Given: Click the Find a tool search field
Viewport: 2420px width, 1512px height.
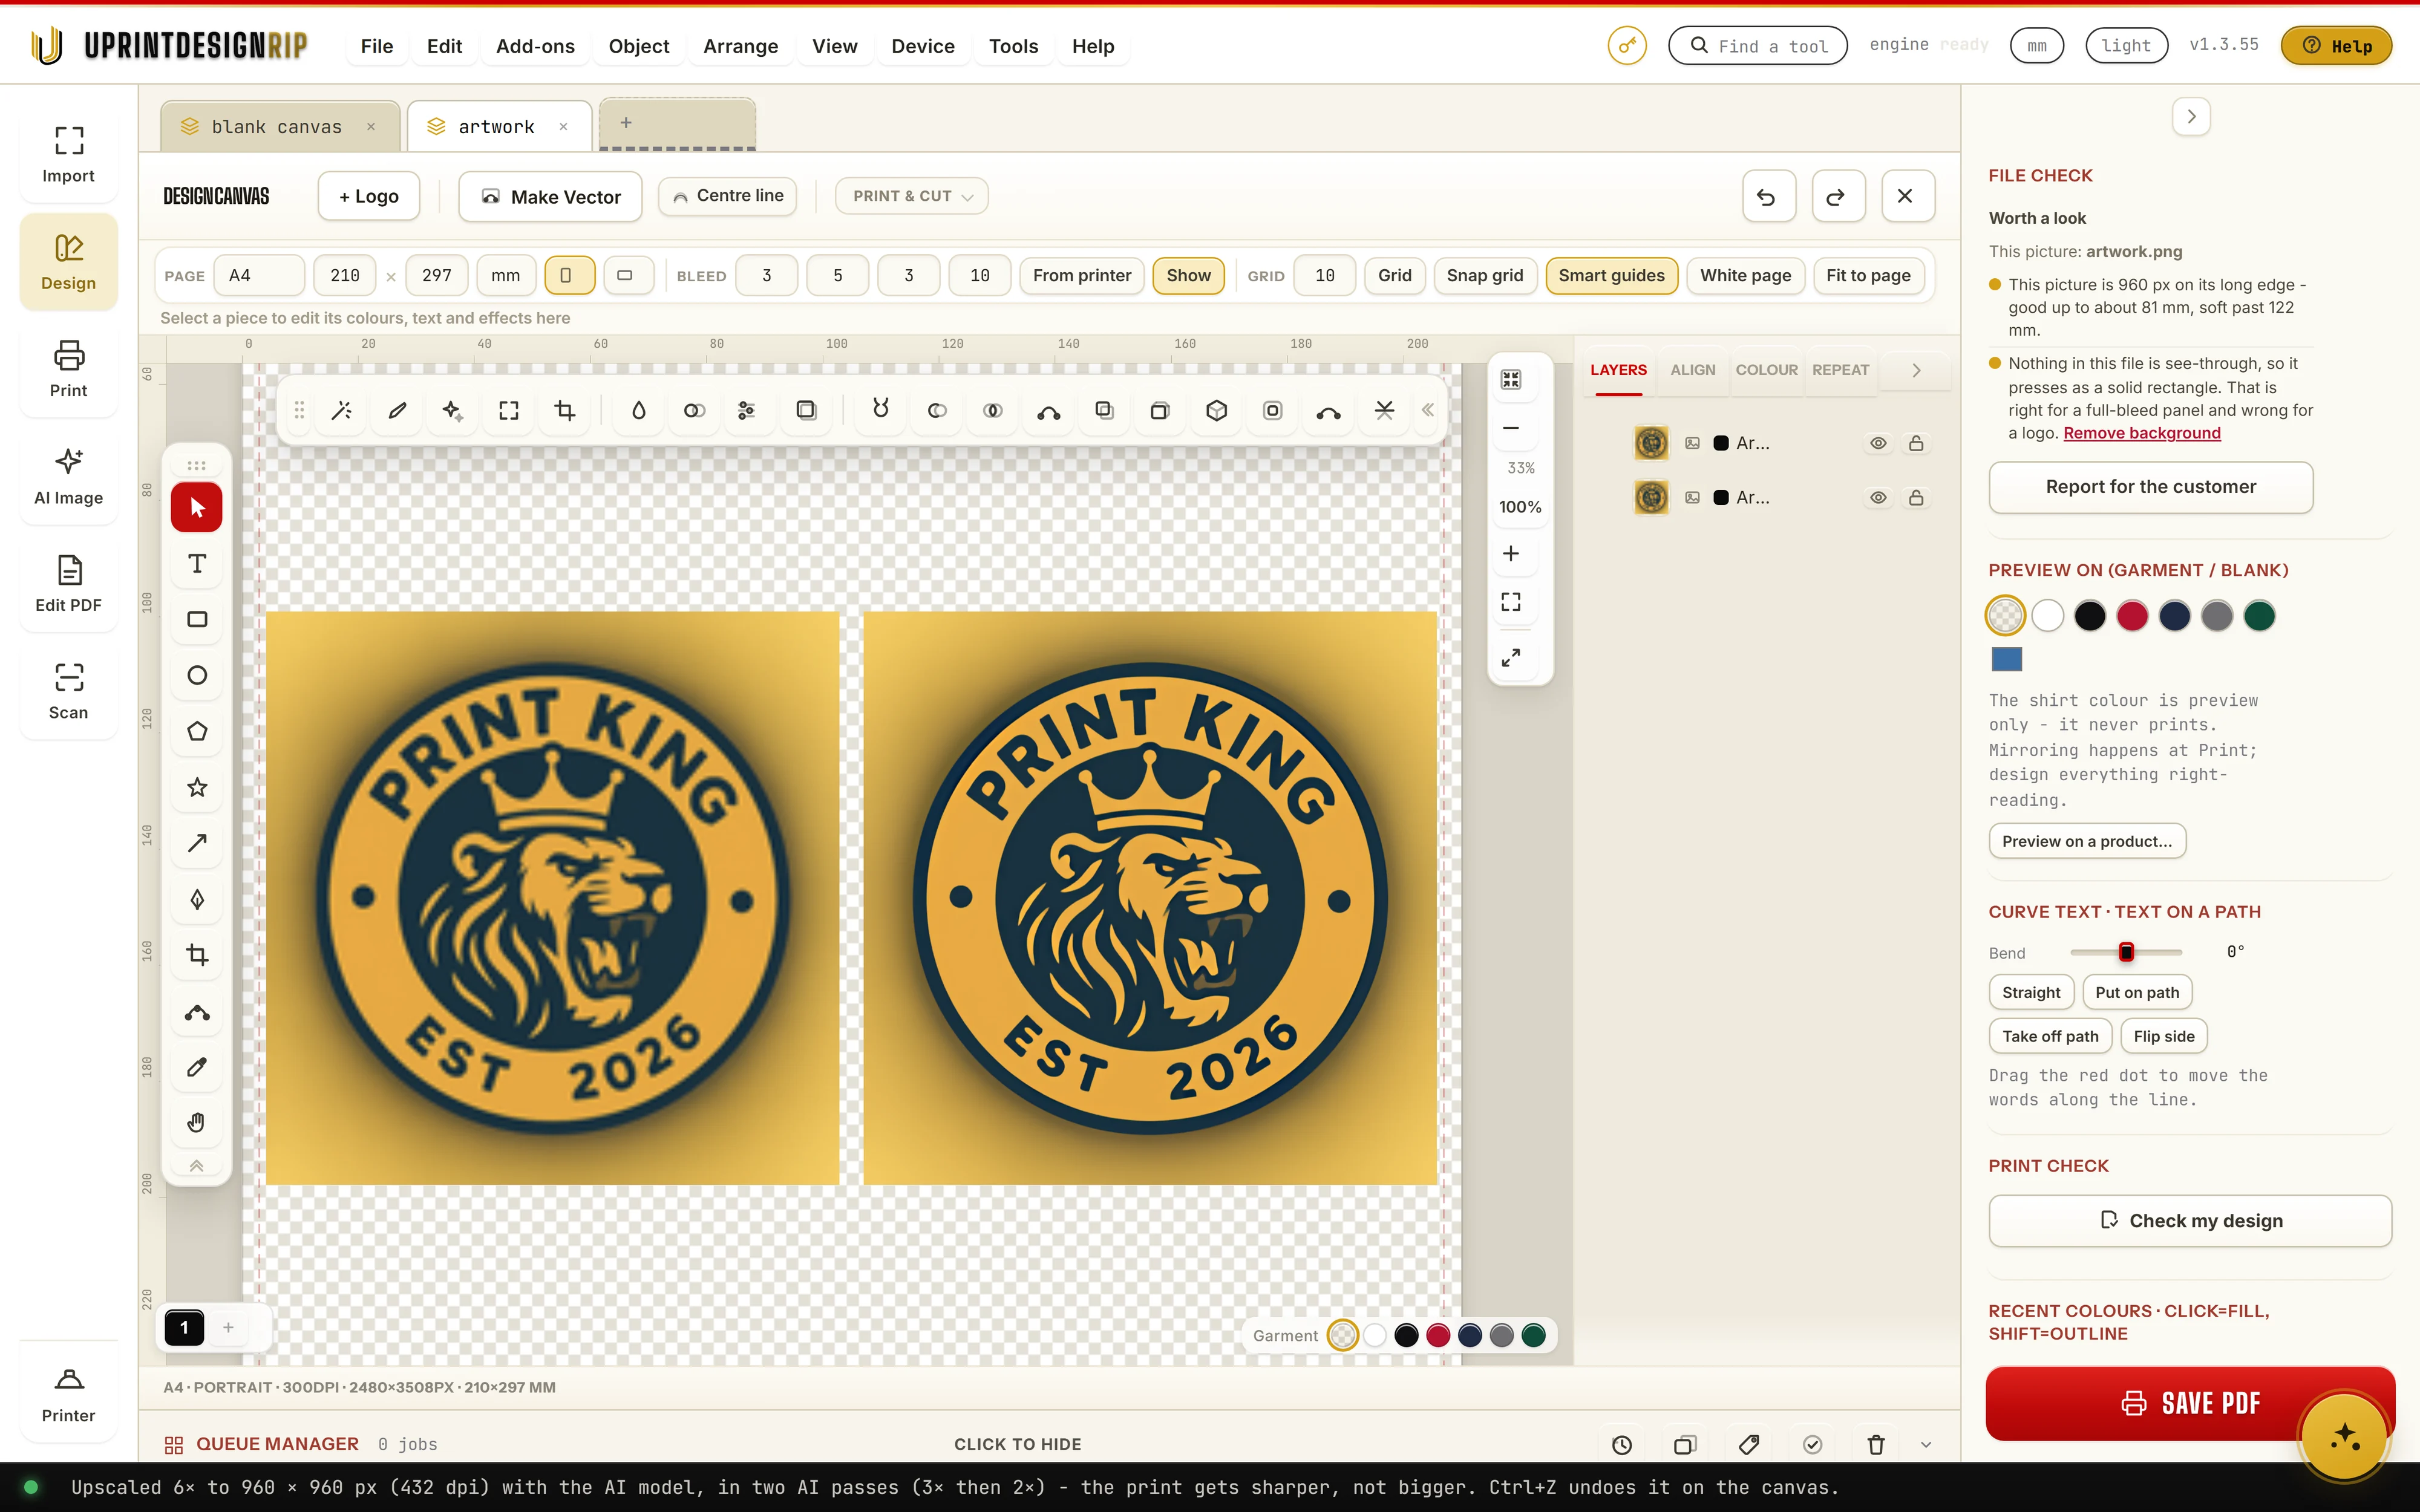Looking at the screenshot, I should (x=1757, y=46).
